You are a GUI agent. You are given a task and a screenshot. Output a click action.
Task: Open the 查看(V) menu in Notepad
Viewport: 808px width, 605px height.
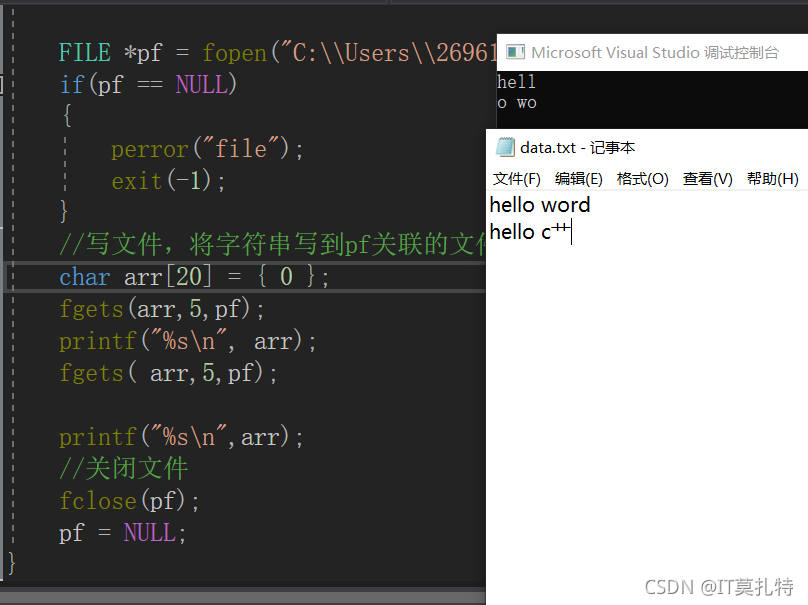click(707, 179)
